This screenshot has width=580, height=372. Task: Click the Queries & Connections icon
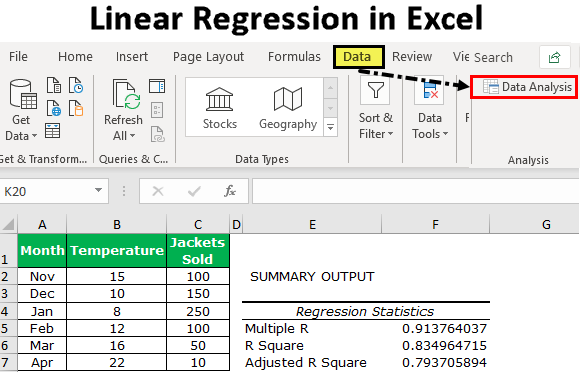[x=157, y=86]
